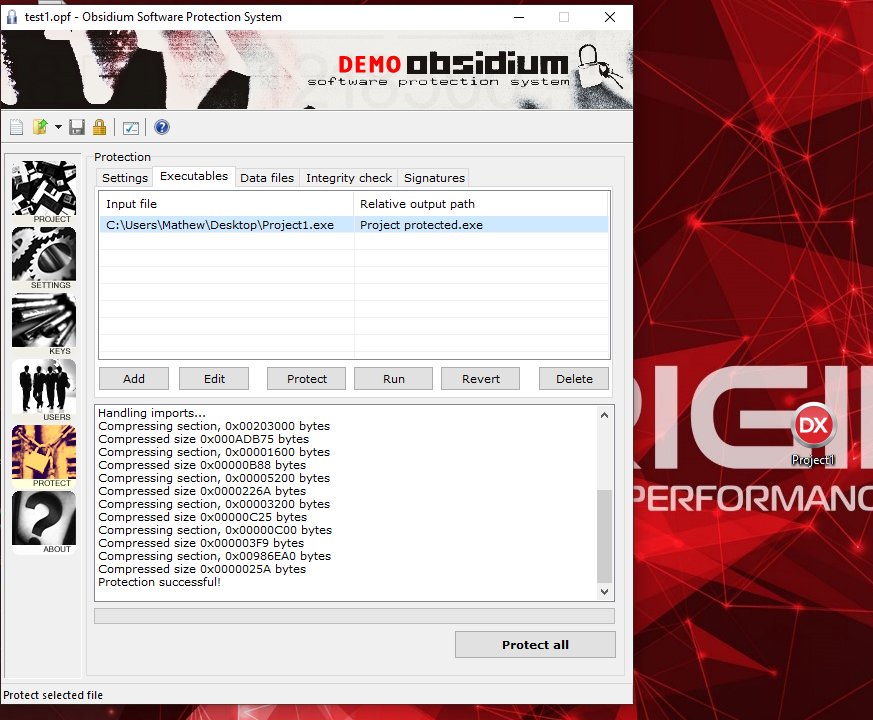873x720 pixels.
Task: Click the Protection successful! log line
Action: (x=159, y=582)
